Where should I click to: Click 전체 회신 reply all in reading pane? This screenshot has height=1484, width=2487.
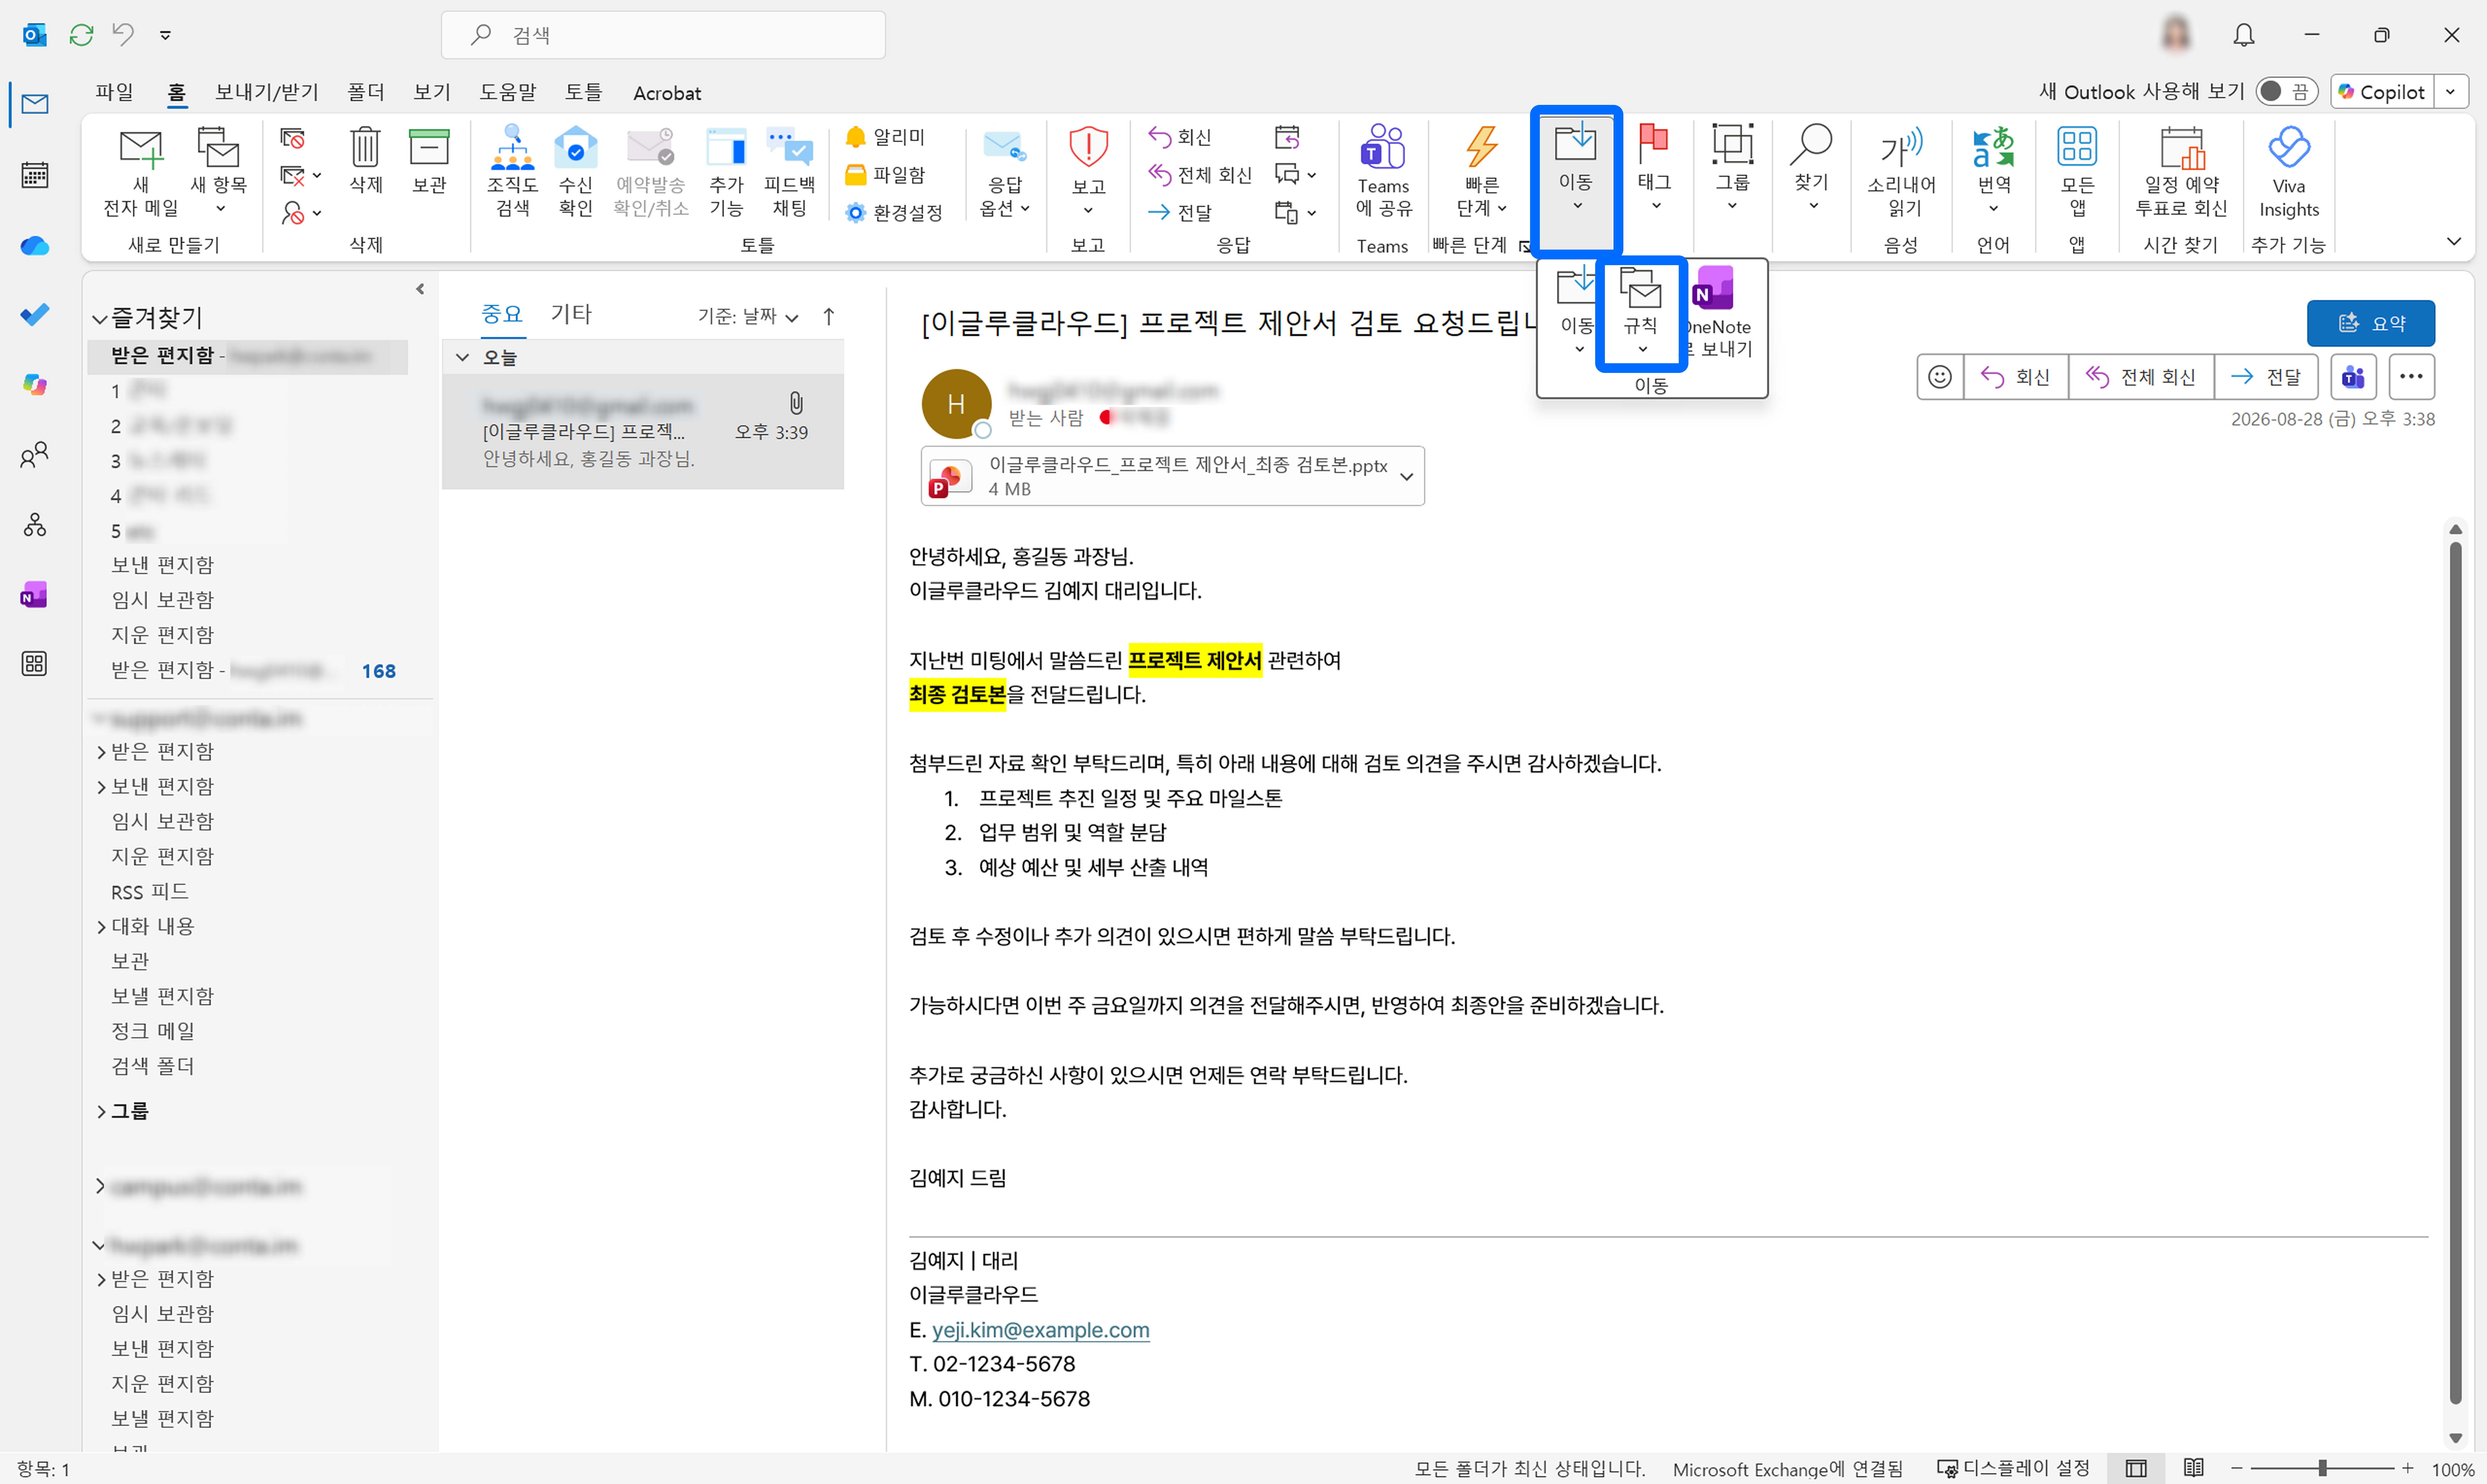[2141, 377]
